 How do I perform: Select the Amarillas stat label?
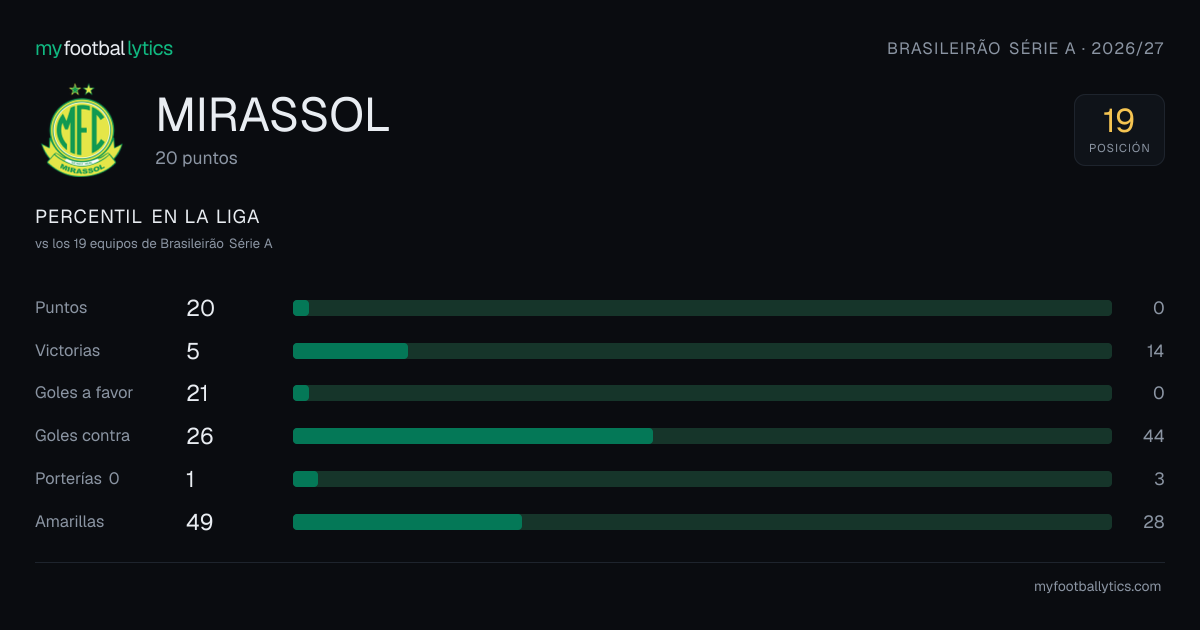click(69, 522)
